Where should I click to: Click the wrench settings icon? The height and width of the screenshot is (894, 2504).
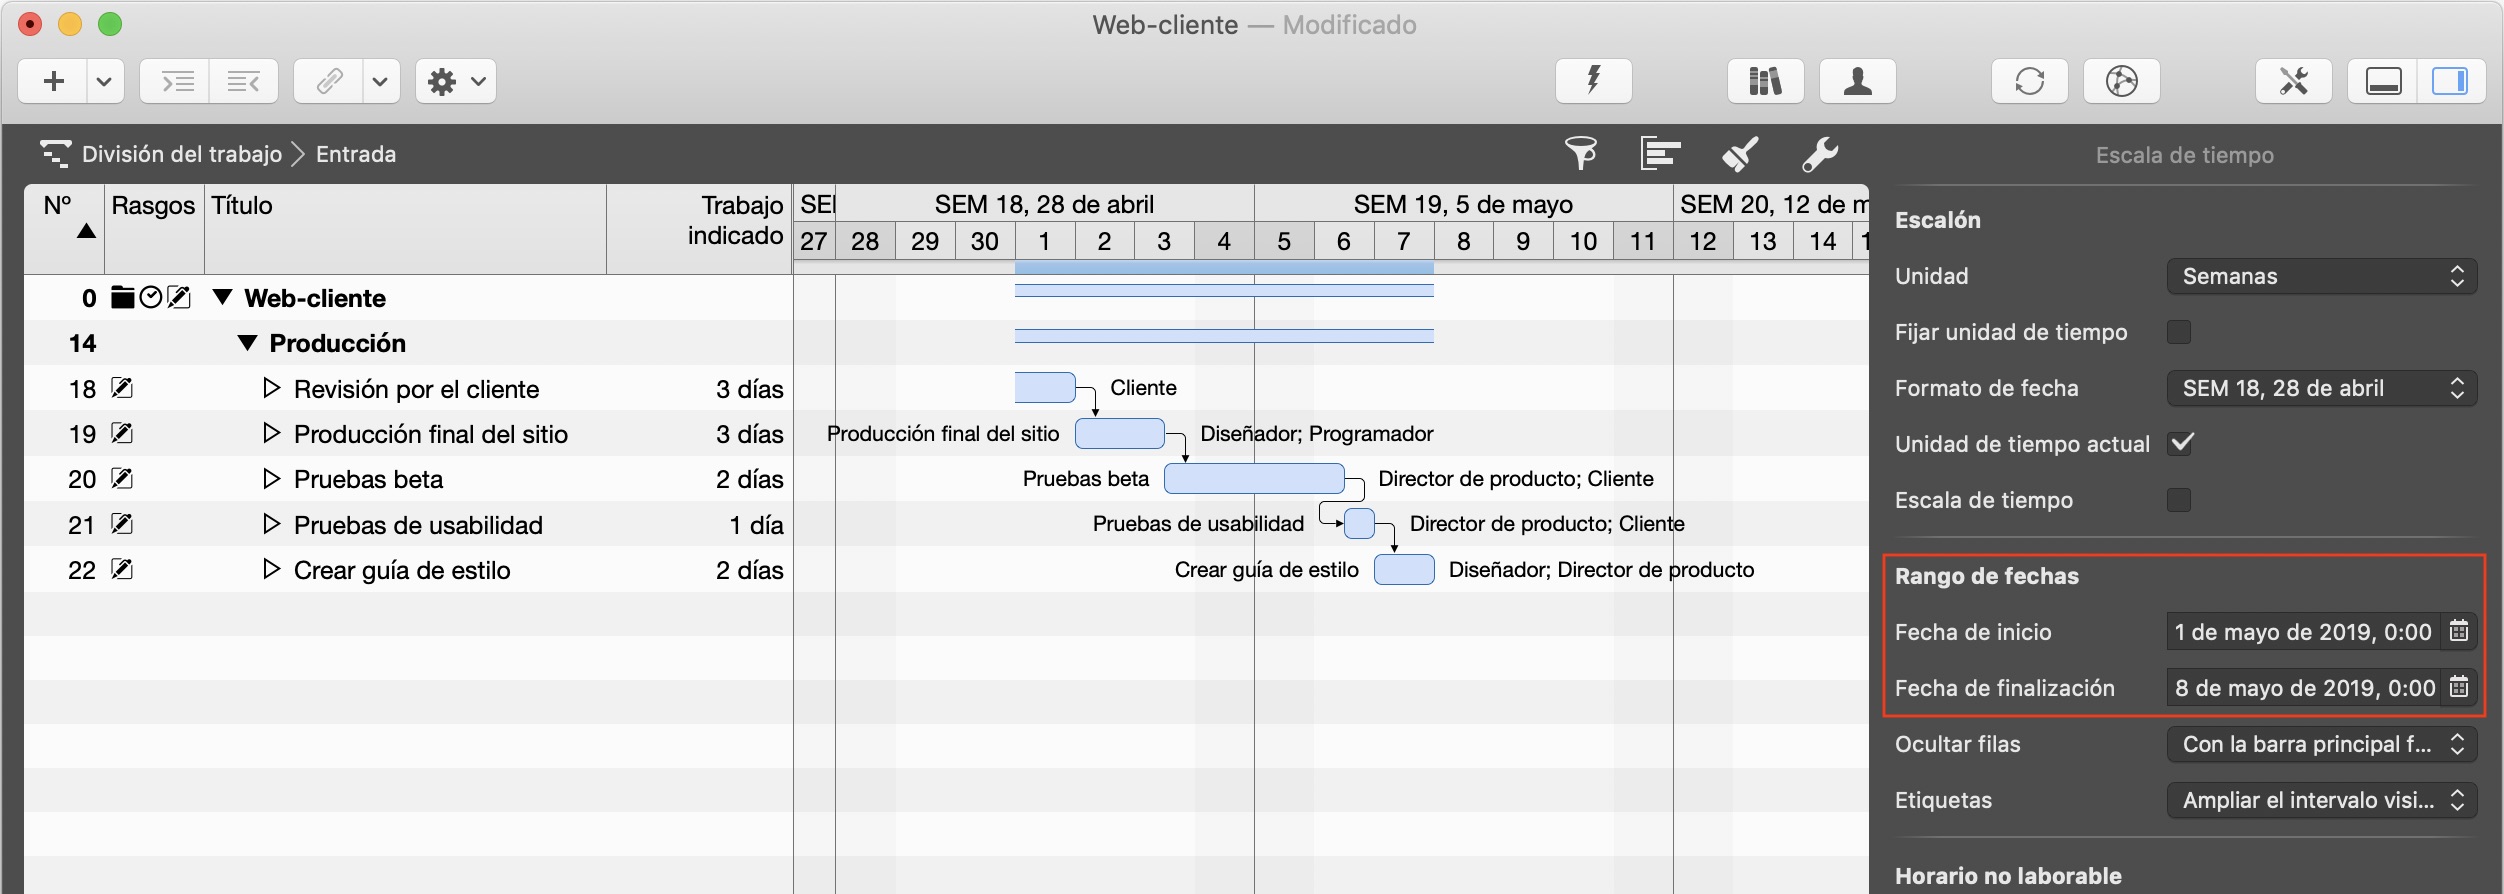[x=1819, y=154]
